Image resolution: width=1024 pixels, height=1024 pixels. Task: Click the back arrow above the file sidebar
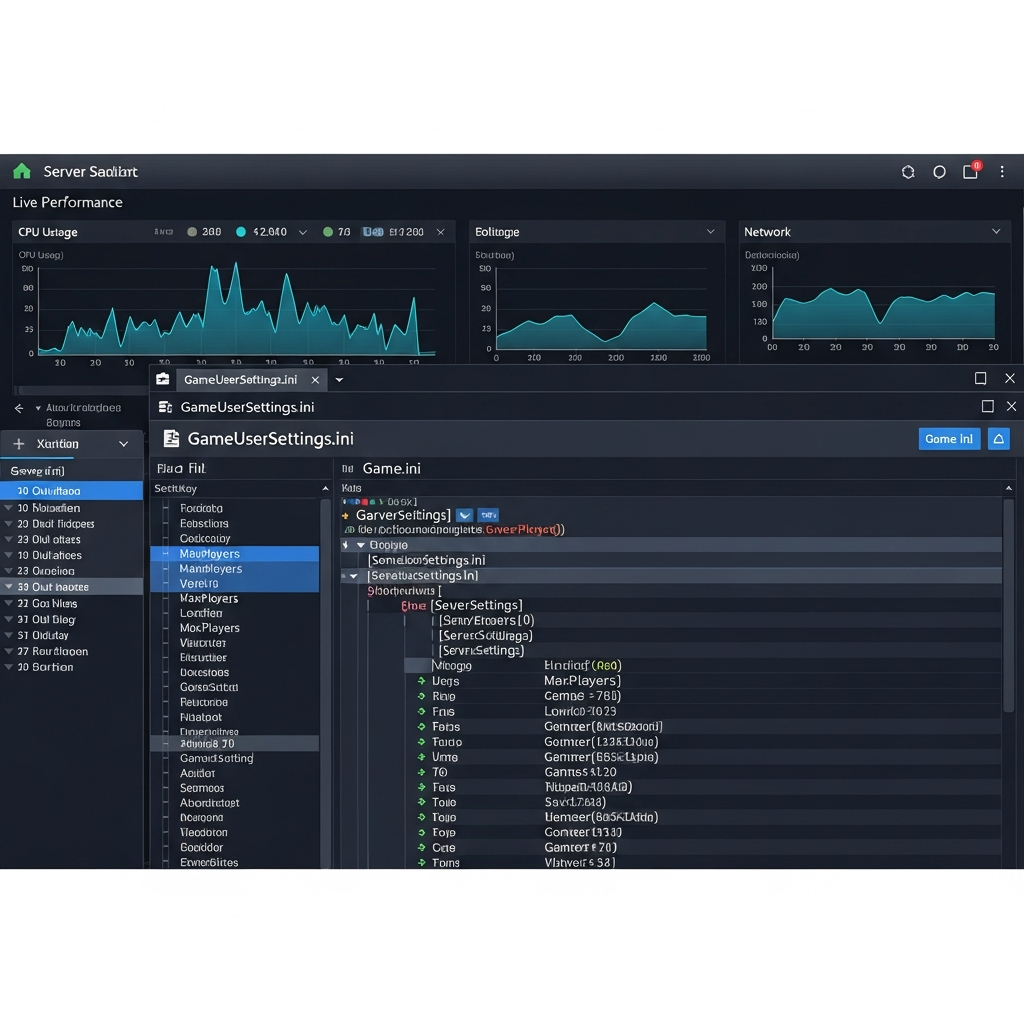(18, 407)
